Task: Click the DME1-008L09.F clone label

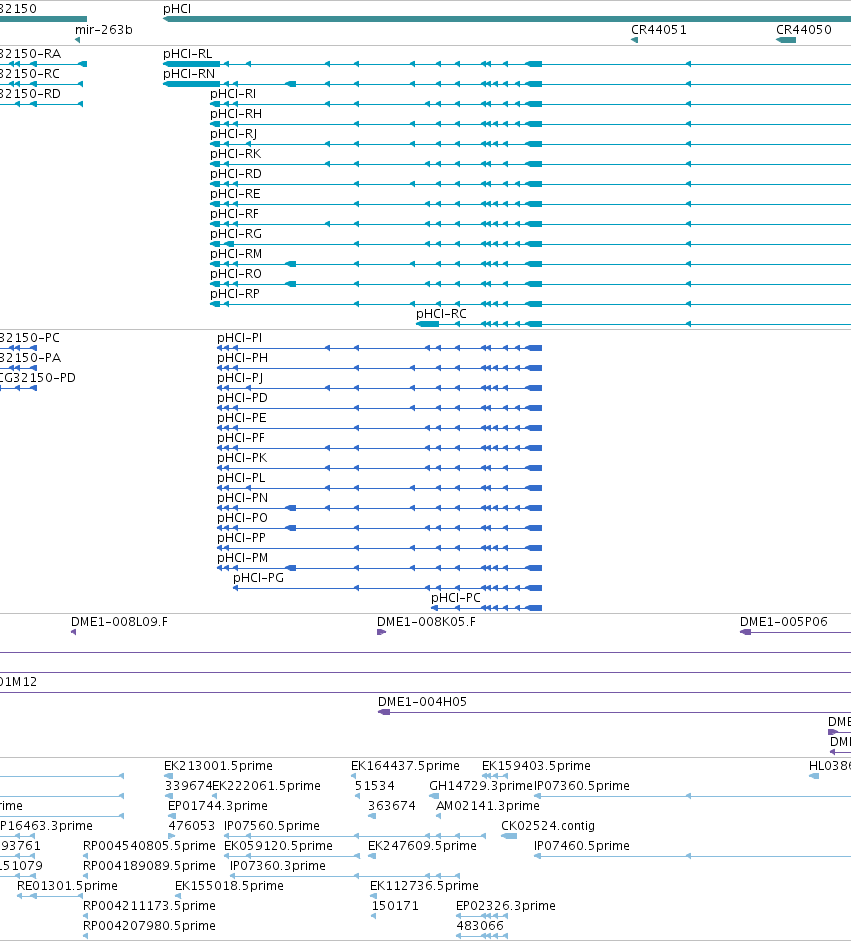Action: [x=119, y=622]
